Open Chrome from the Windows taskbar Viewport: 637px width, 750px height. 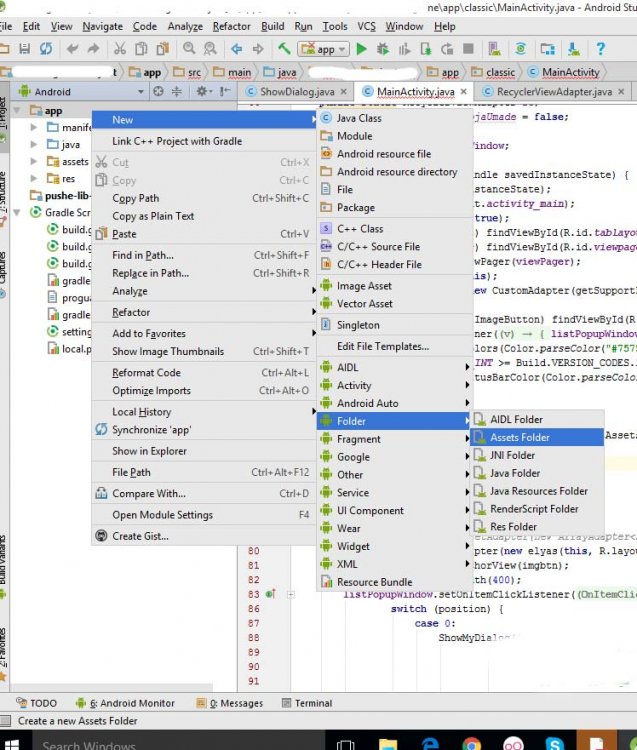pyautogui.click(x=470, y=743)
